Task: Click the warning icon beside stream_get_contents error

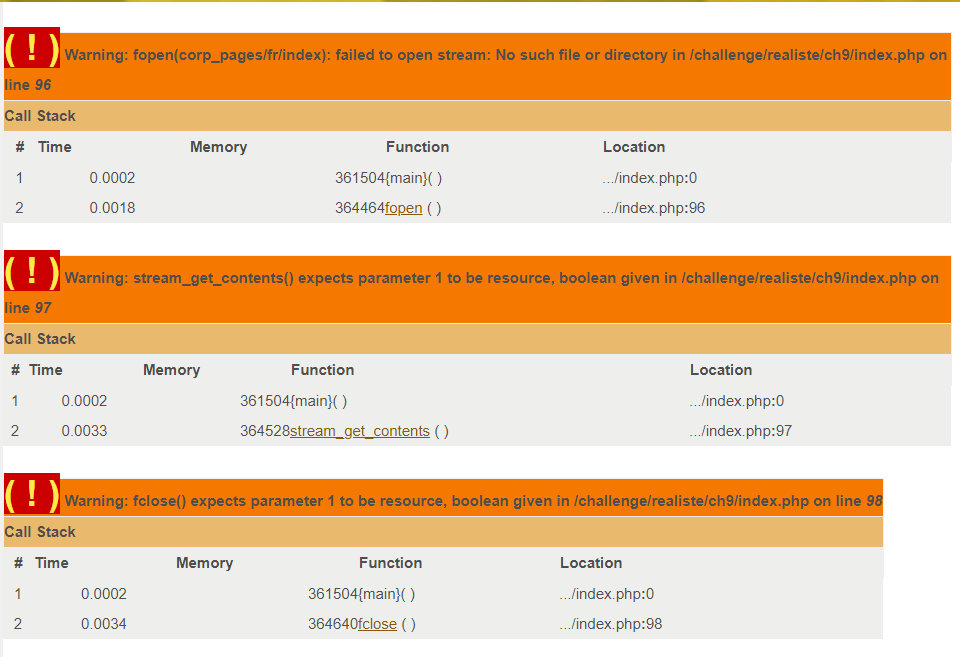Action: (32, 271)
